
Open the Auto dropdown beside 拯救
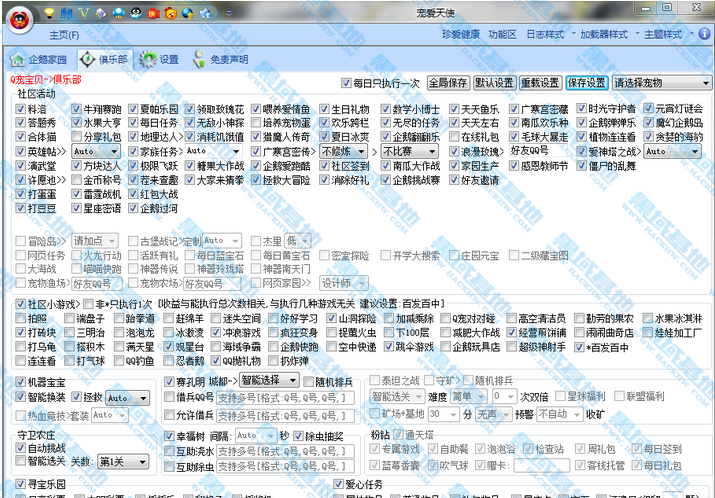pos(128,398)
